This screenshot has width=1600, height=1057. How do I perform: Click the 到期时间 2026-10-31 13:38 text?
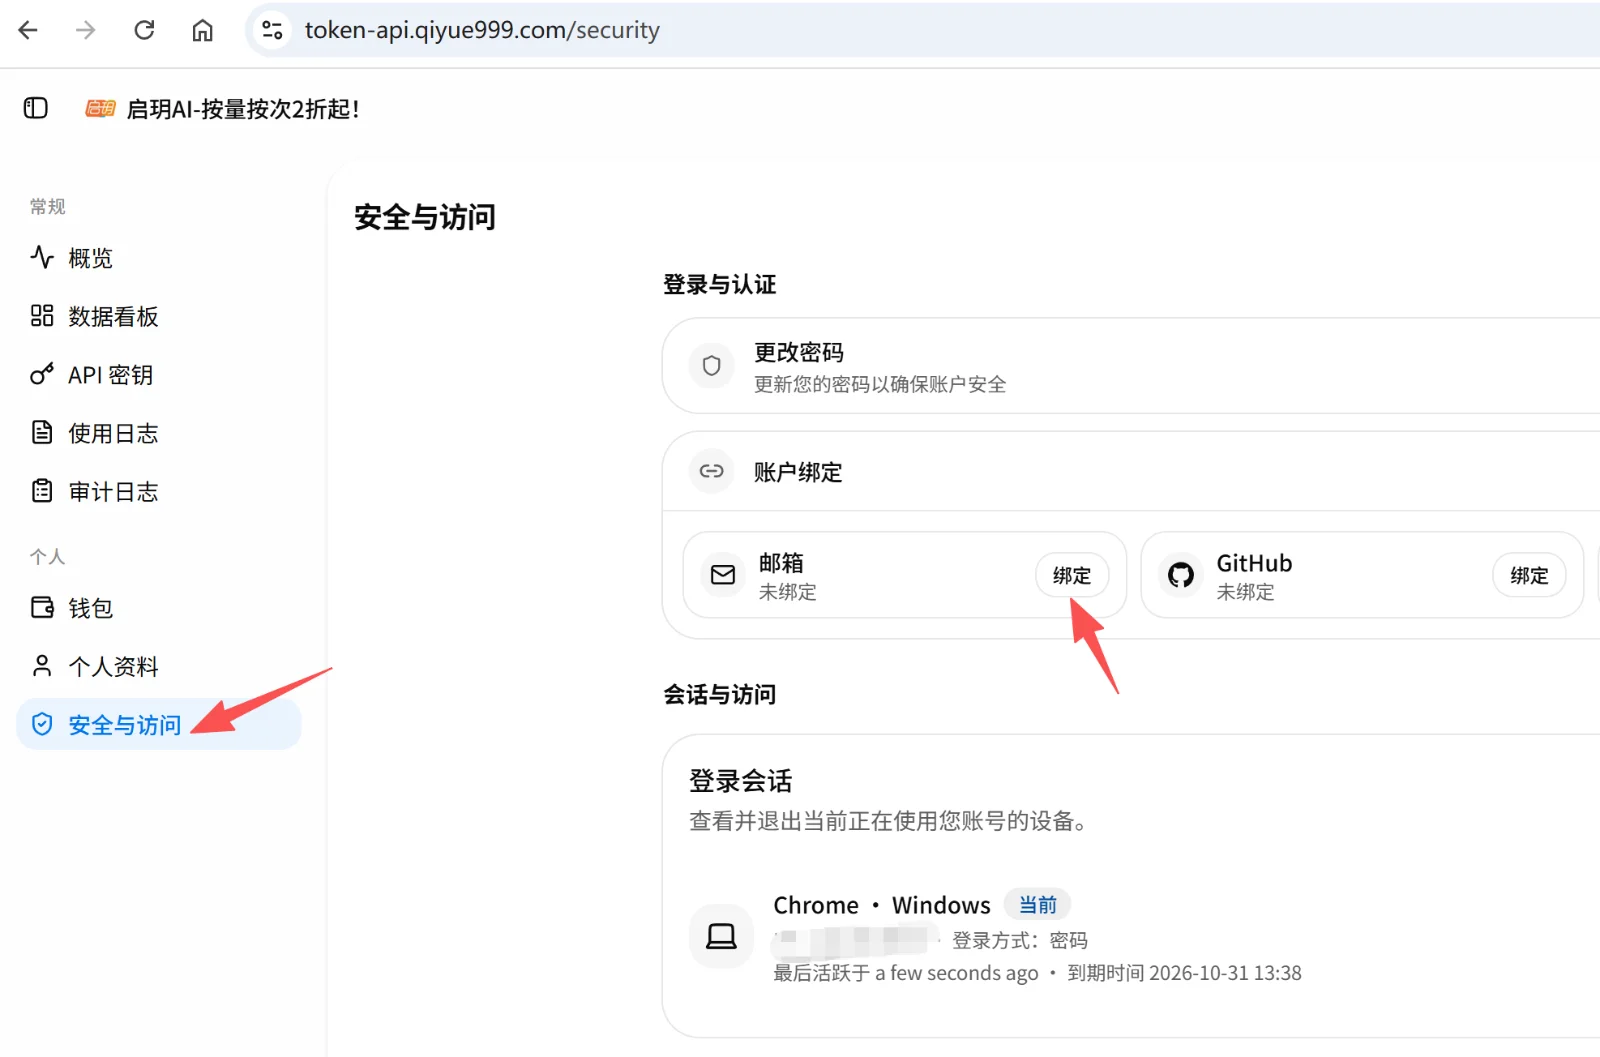click(1184, 973)
